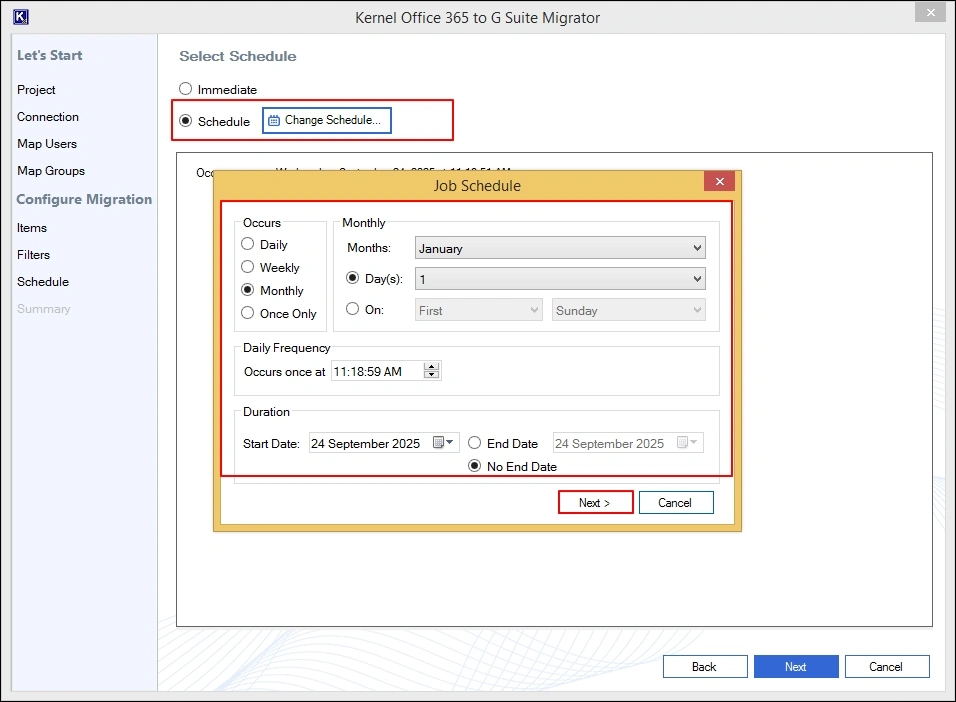The width and height of the screenshot is (956, 702).
Task: Select the Immediate radio option
Action: coord(185,89)
